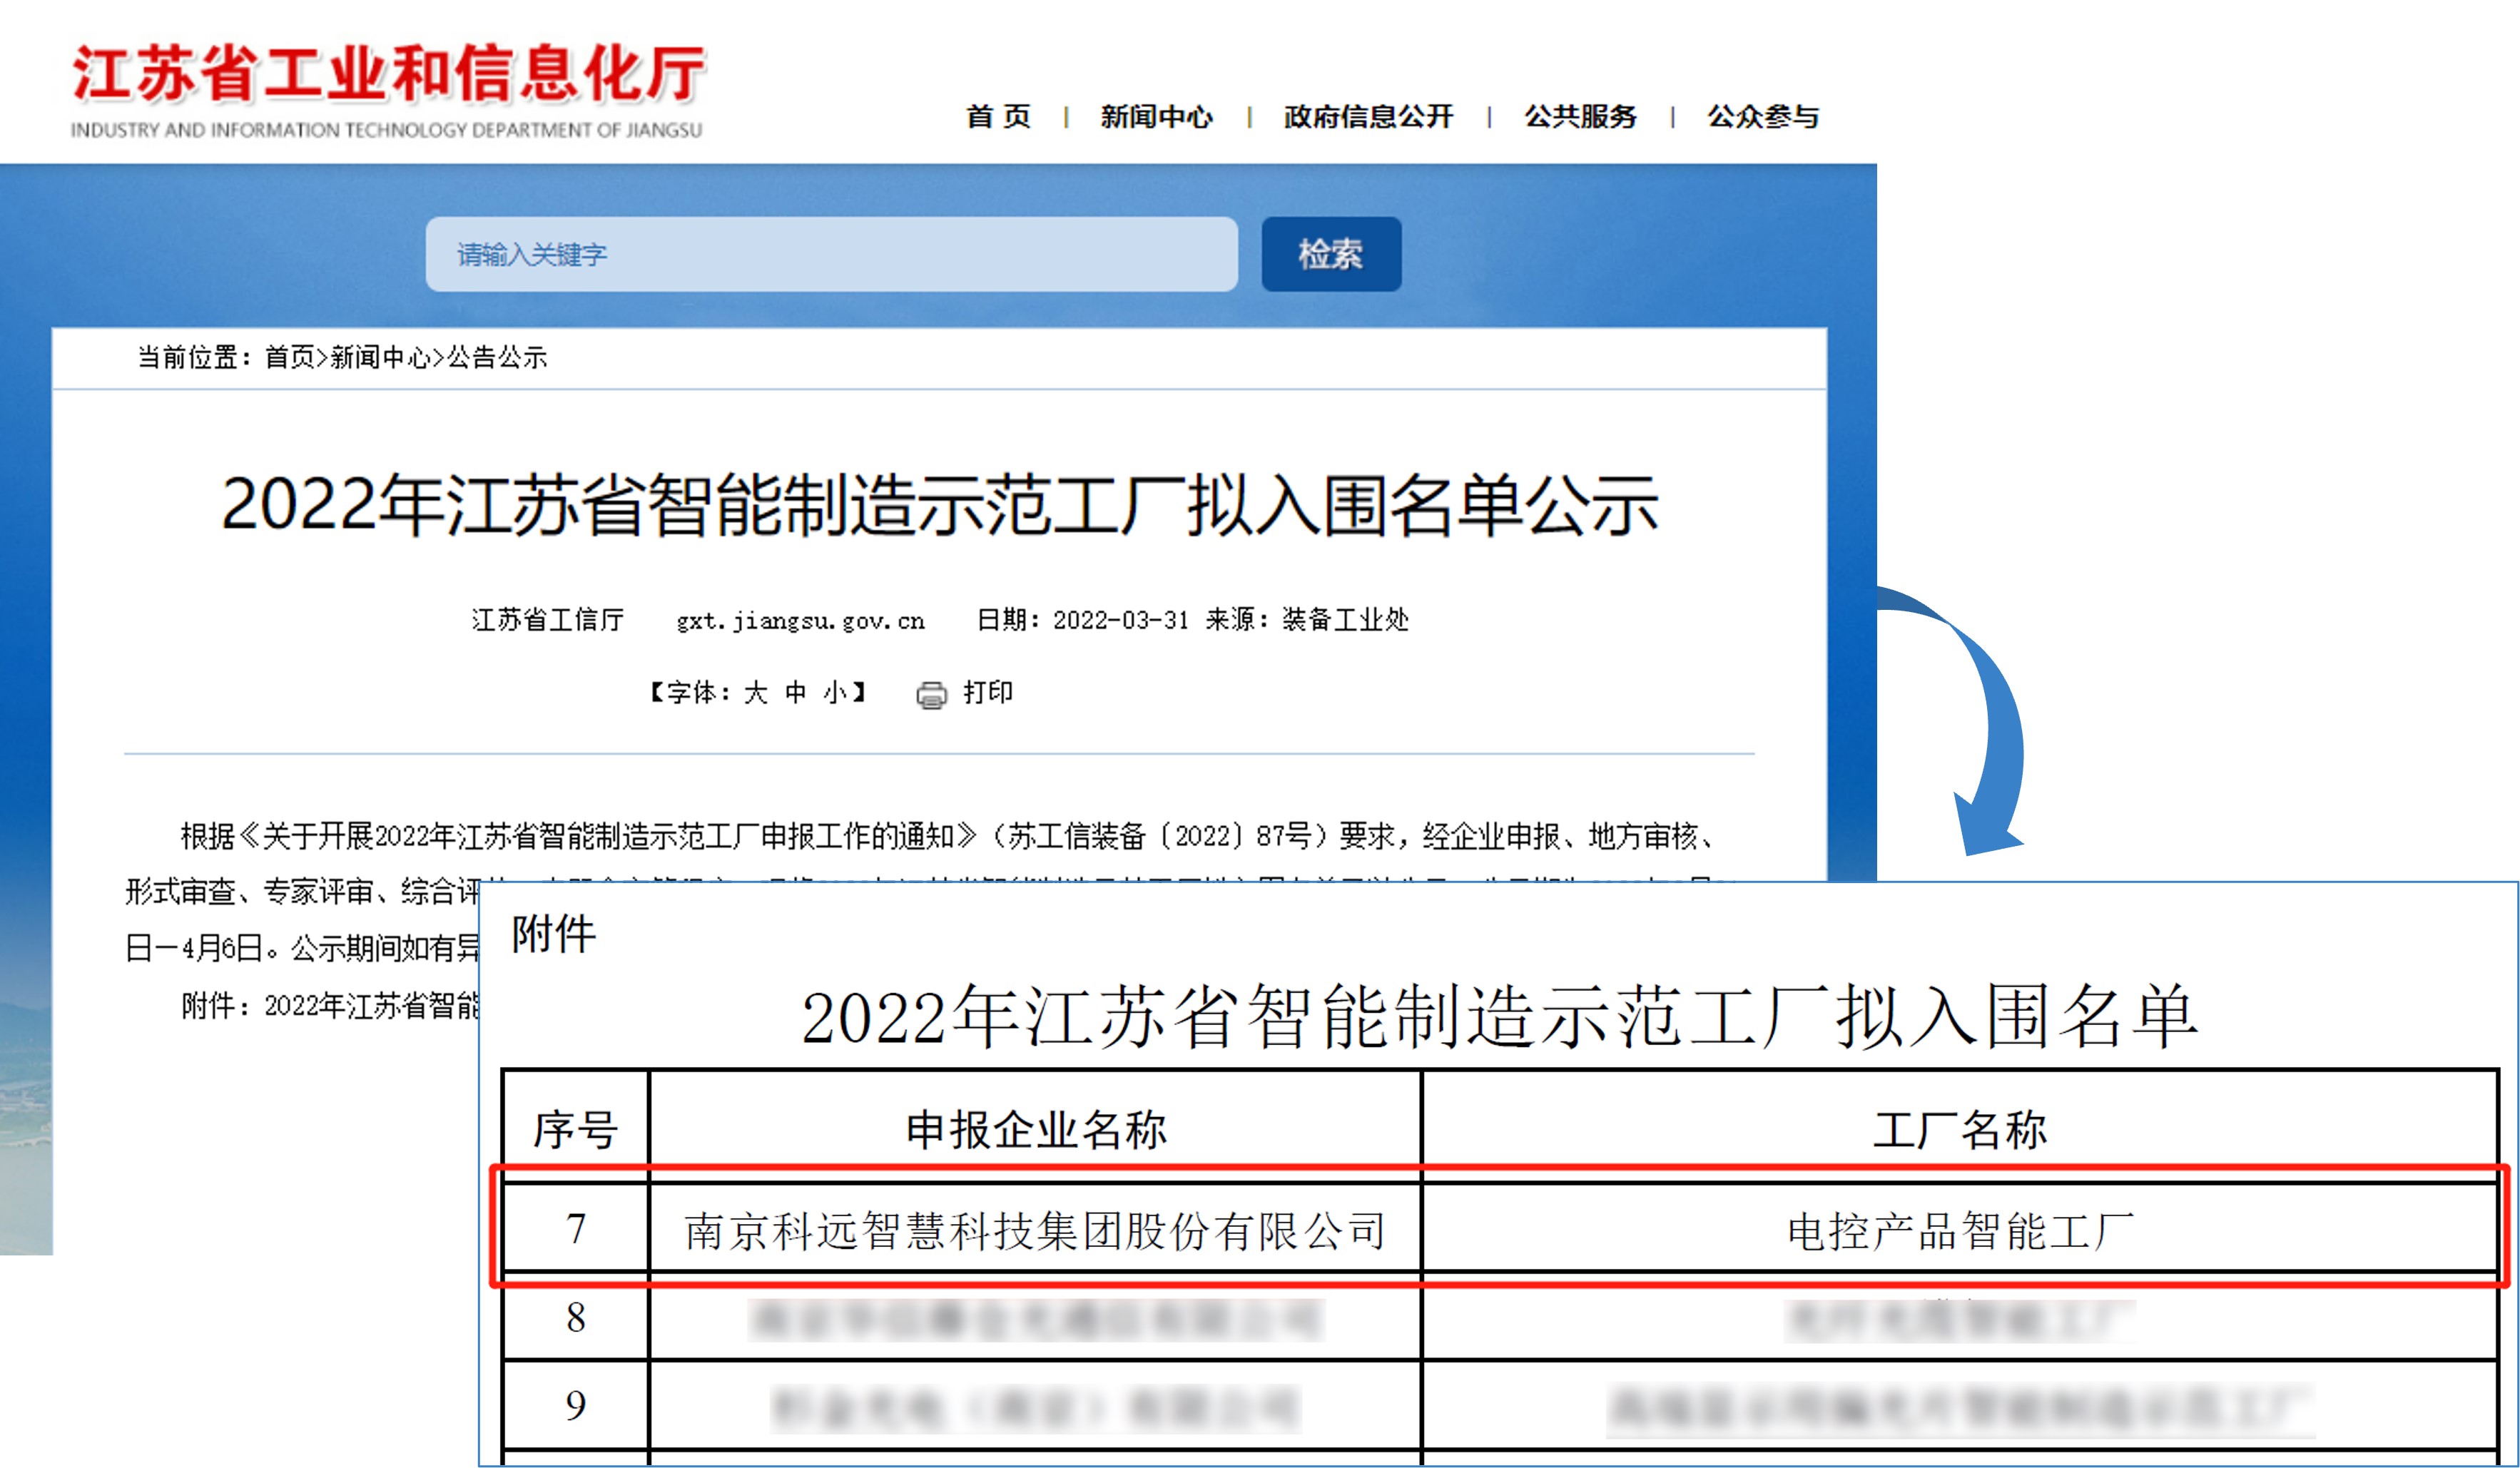Image resolution: width=2520 pixels, height=1468 pixels.
Task: Set font size to 大
Action: 756,692
